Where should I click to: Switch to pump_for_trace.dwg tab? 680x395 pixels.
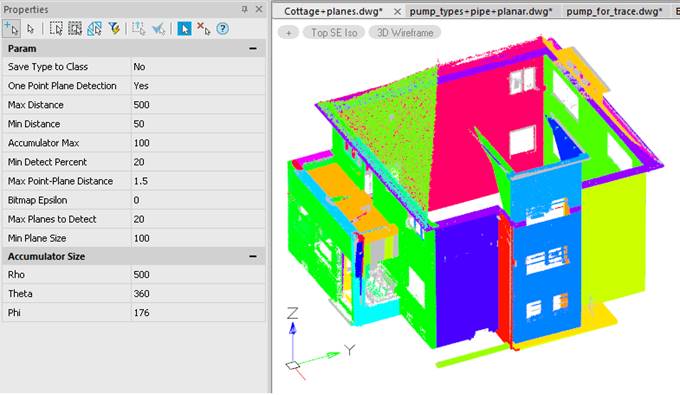click(x=614, y=11)
